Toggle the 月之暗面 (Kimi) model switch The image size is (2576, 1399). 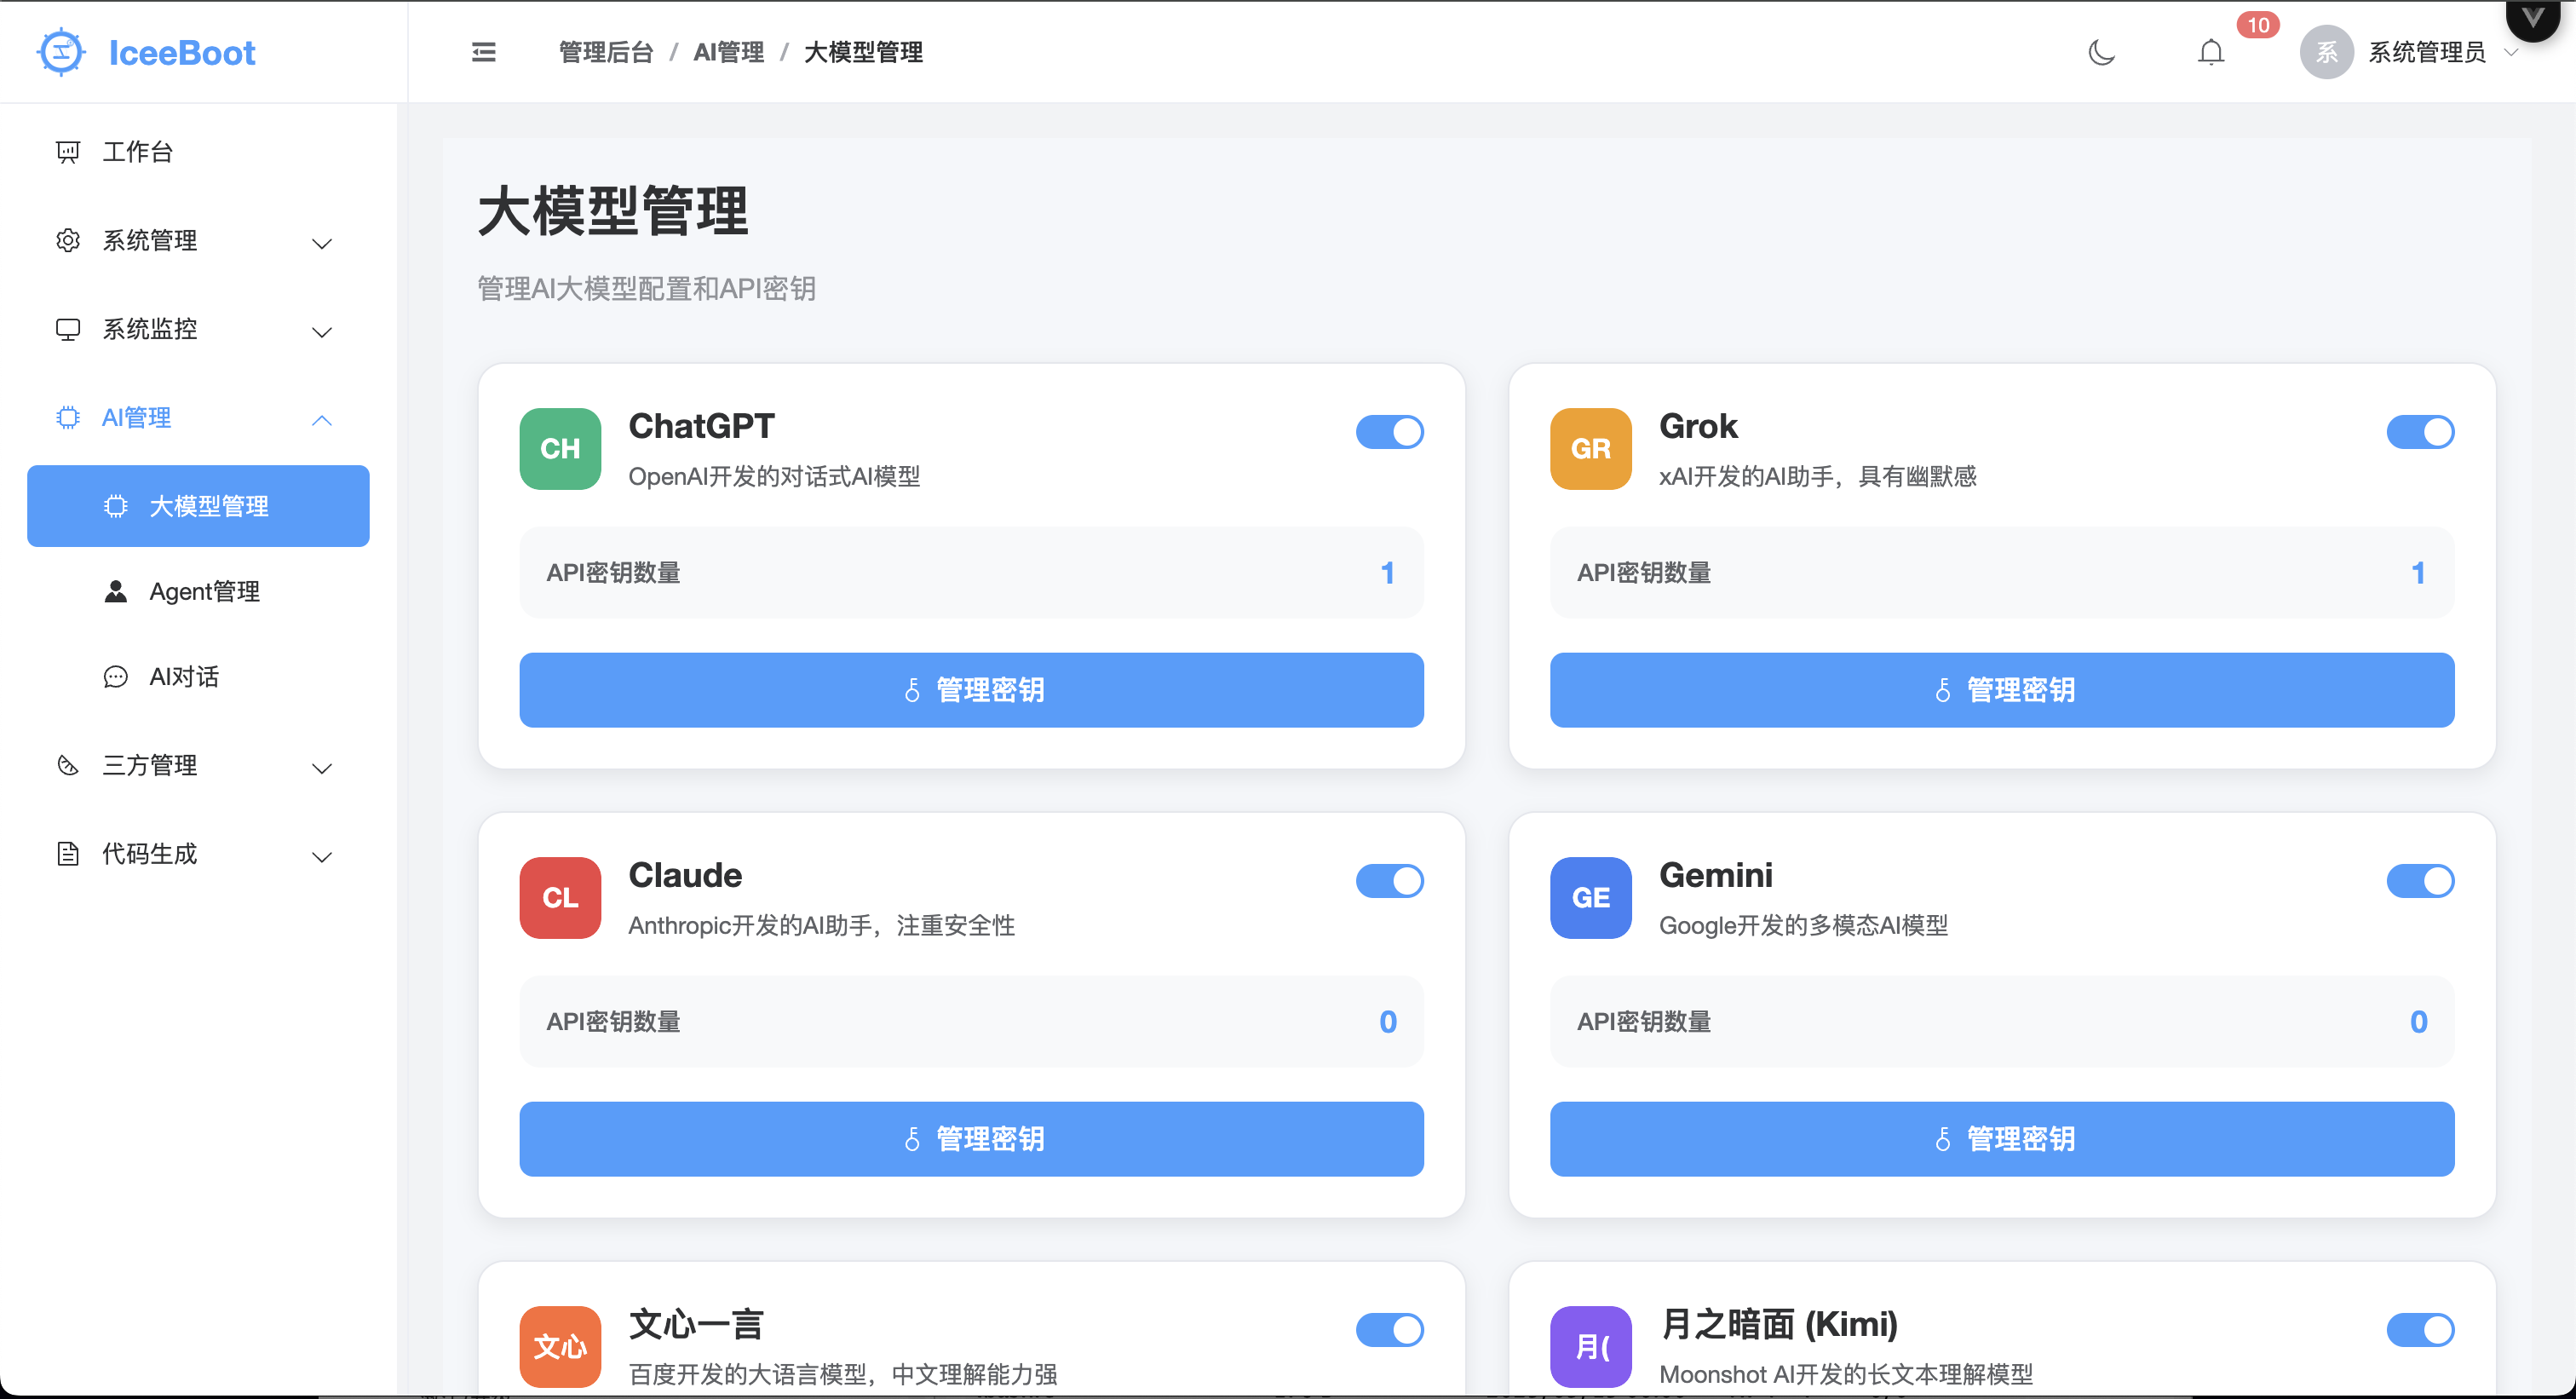(2420, 1330)
